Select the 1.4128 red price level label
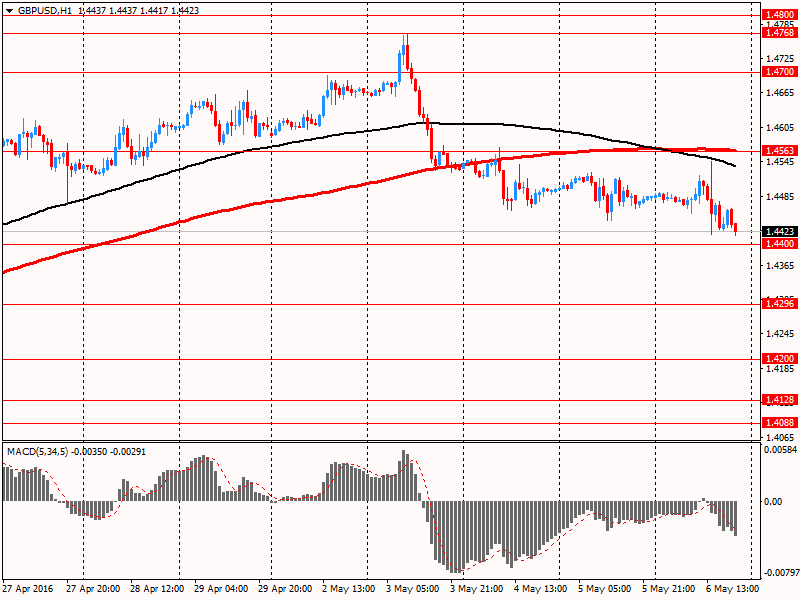This screenshot has width=800, height=600. pyautogui.click(x=780, y=400)
